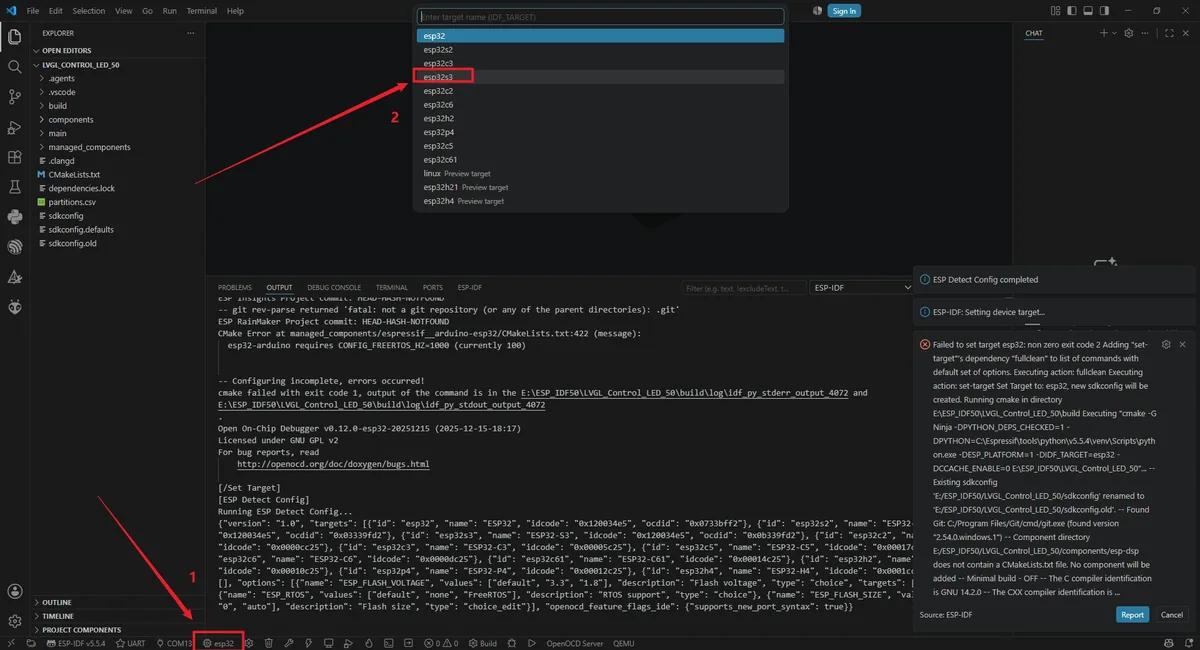Open the ESP-IDF output channel dropdown

pos(861,287)
